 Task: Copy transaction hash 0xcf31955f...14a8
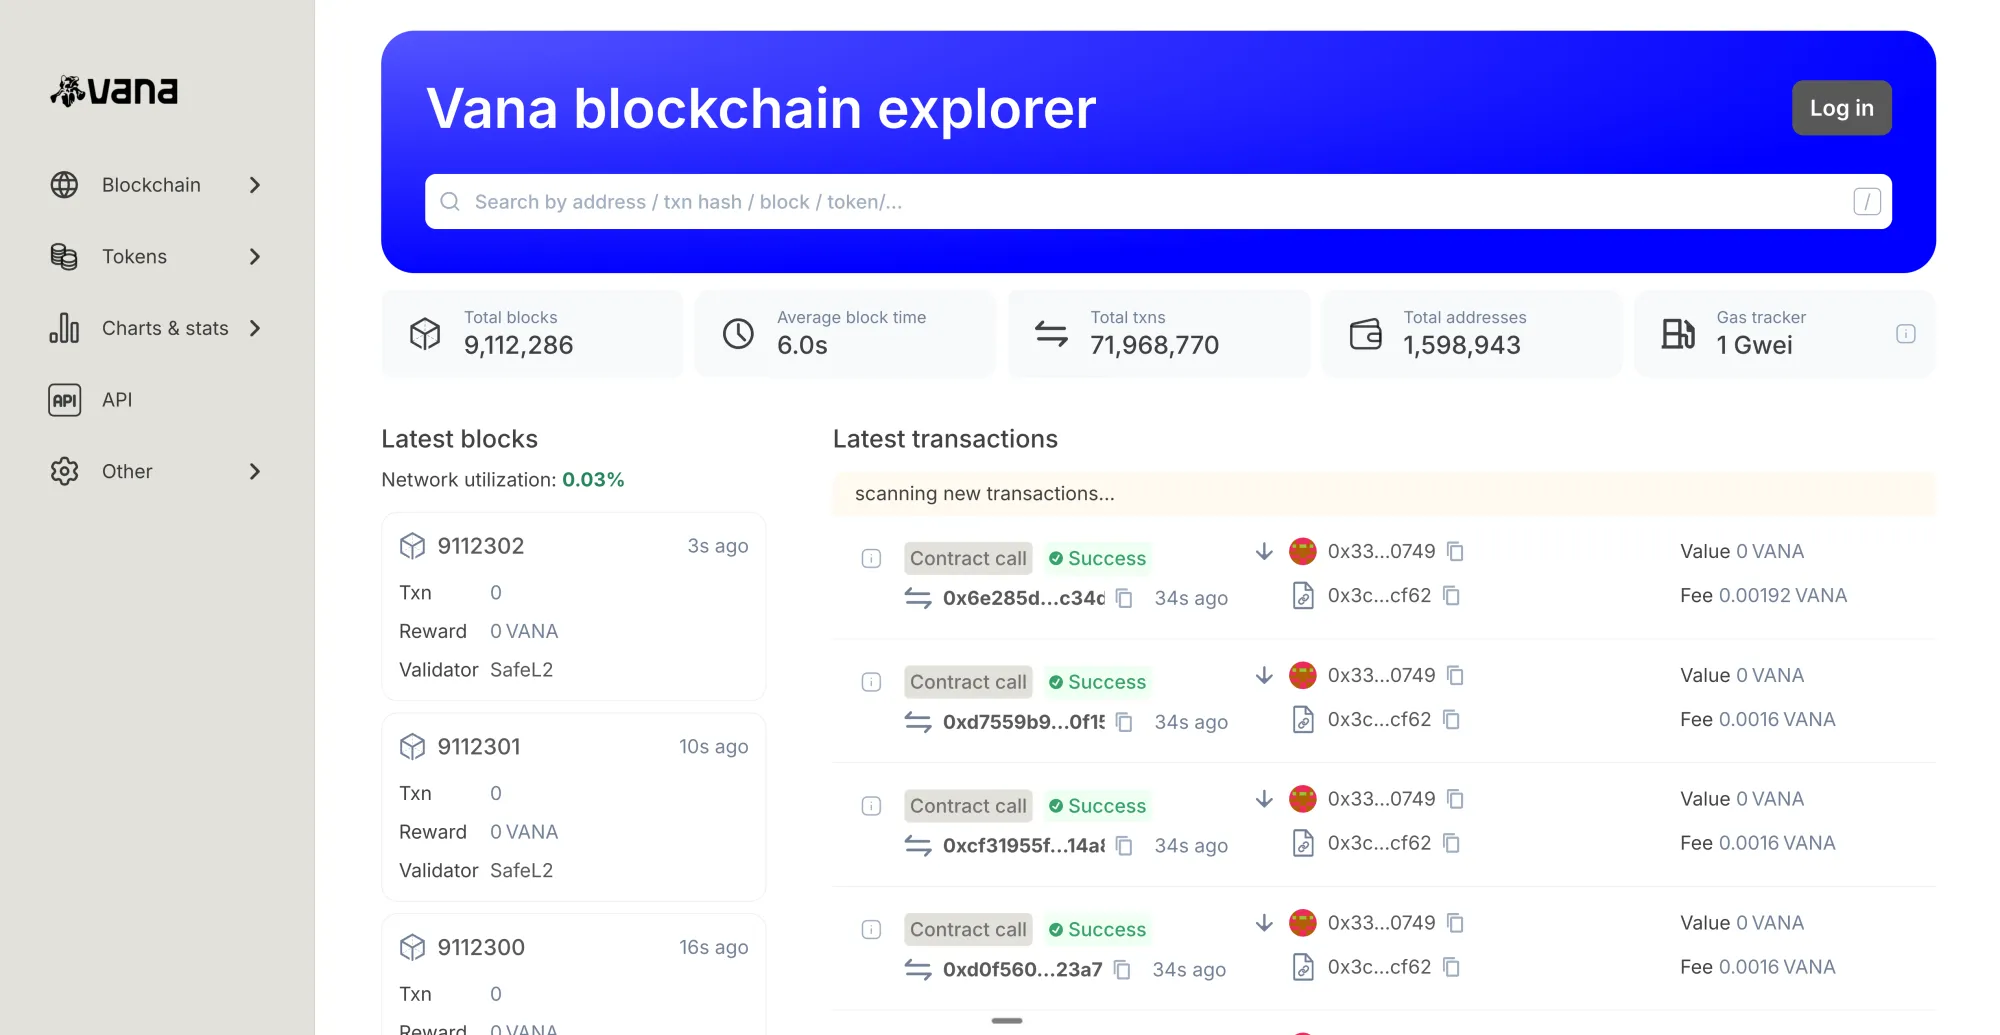click(1124, 846)
